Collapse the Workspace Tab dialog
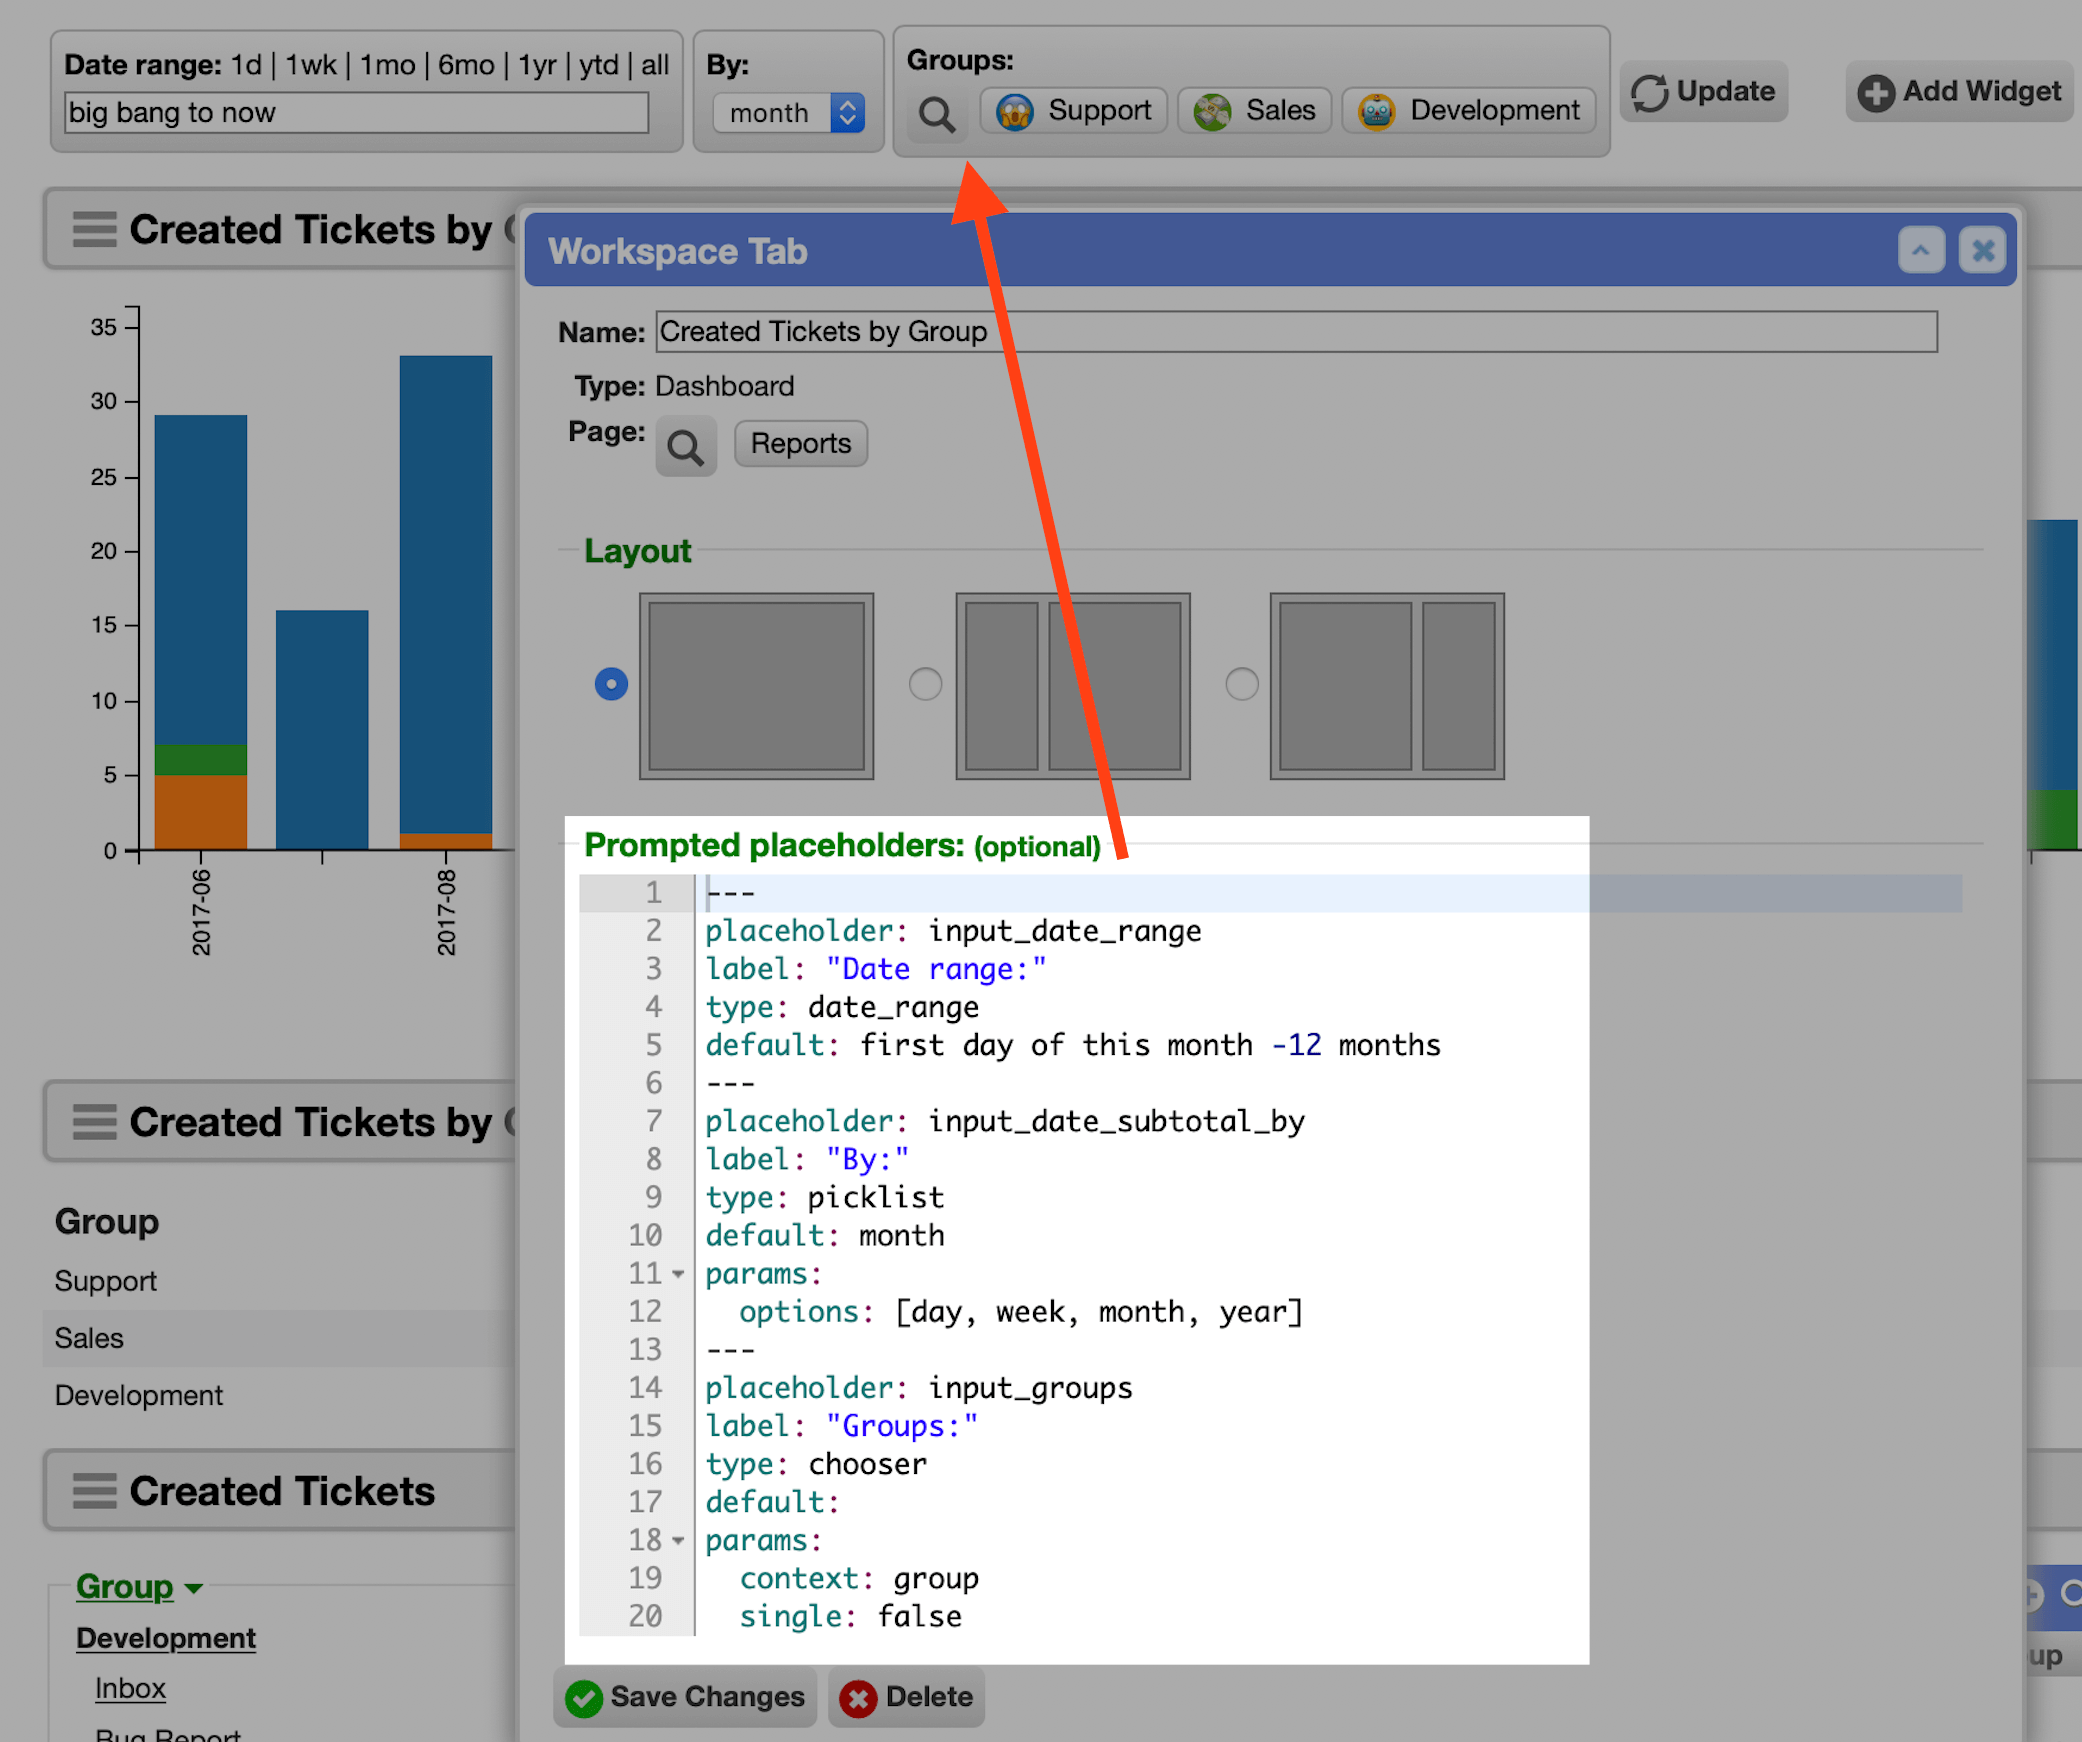The width and height of the screenshot is (2082, 1742). (1921, 250)
